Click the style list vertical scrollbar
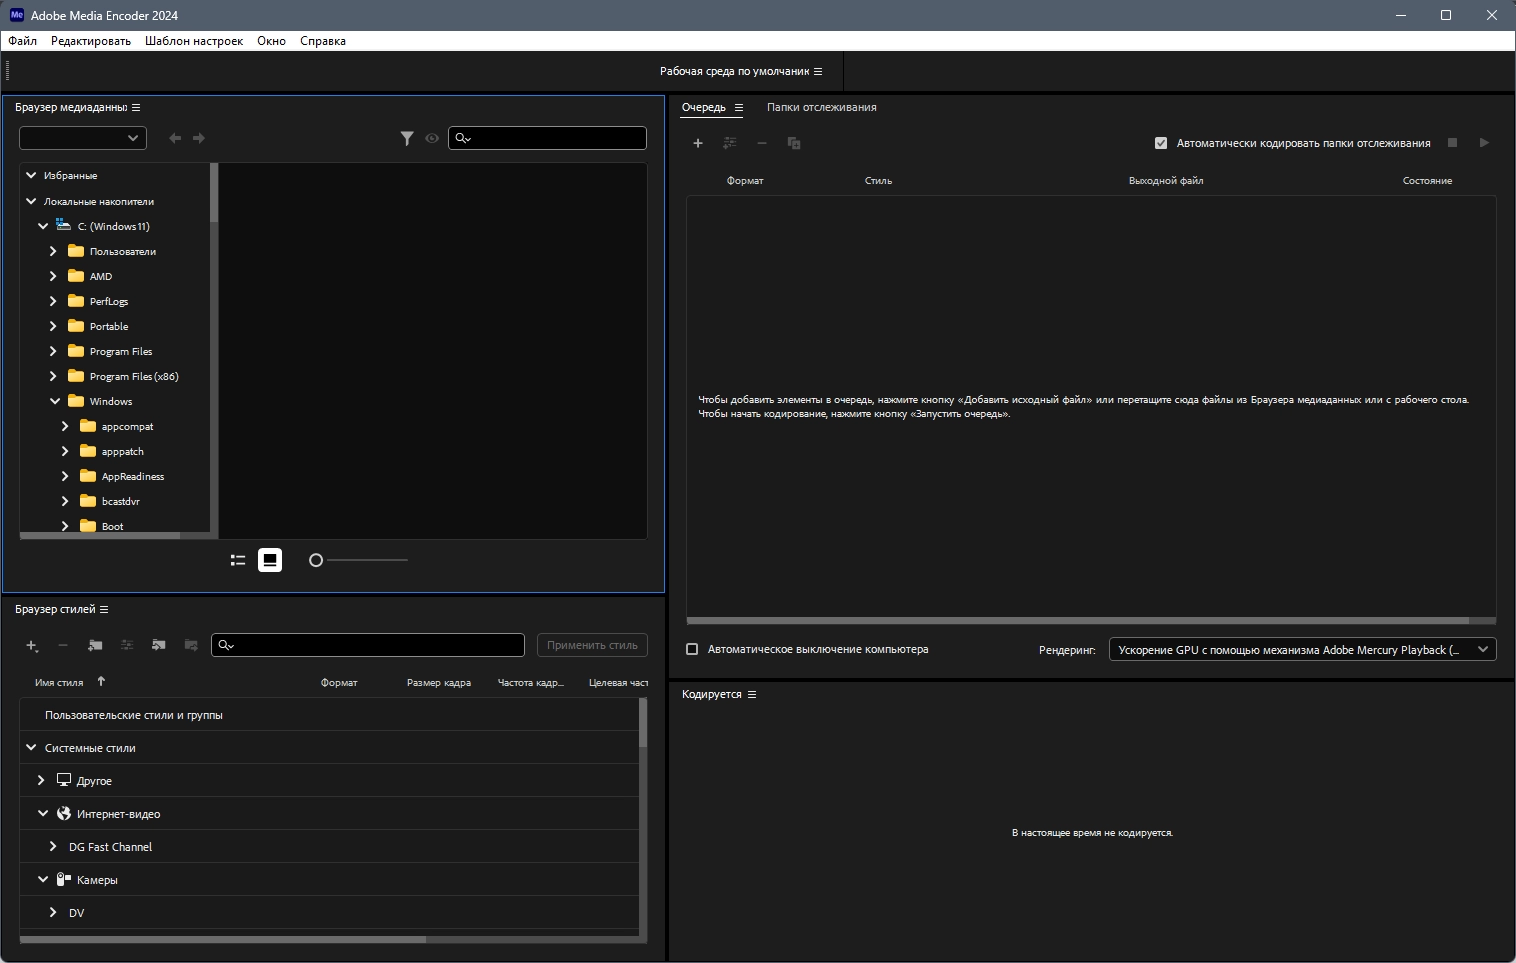 [x=643, y=722]
